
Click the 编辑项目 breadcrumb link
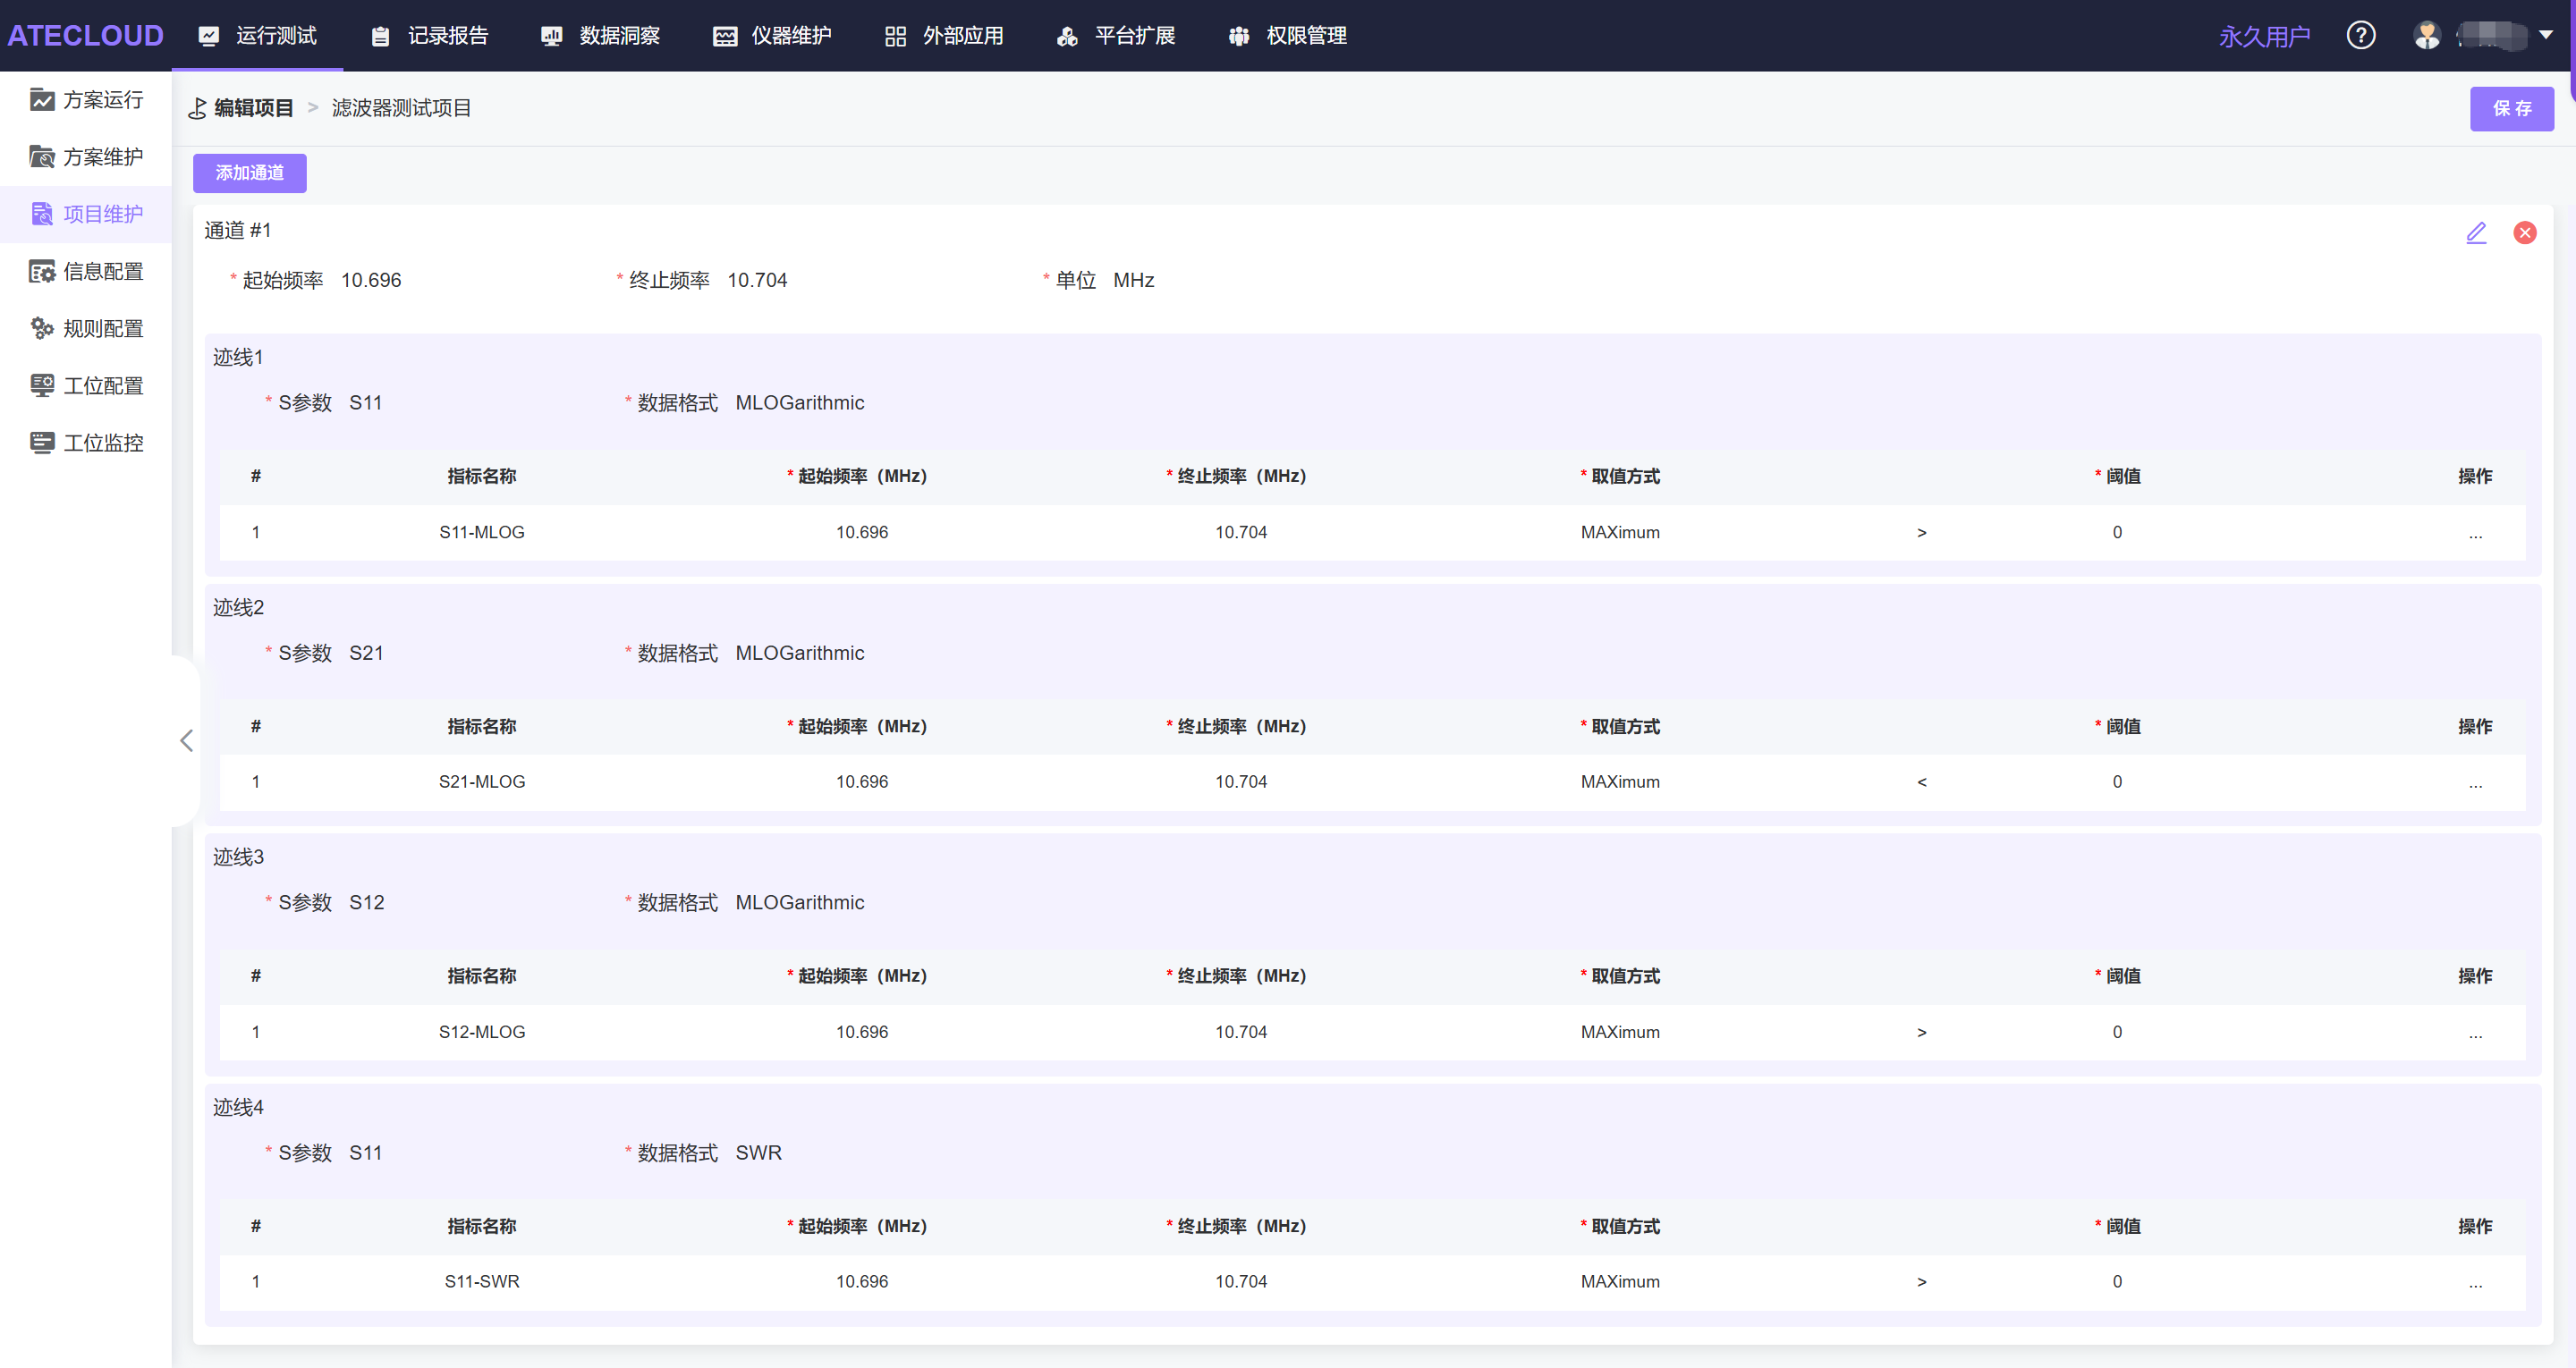pos(253,108)
